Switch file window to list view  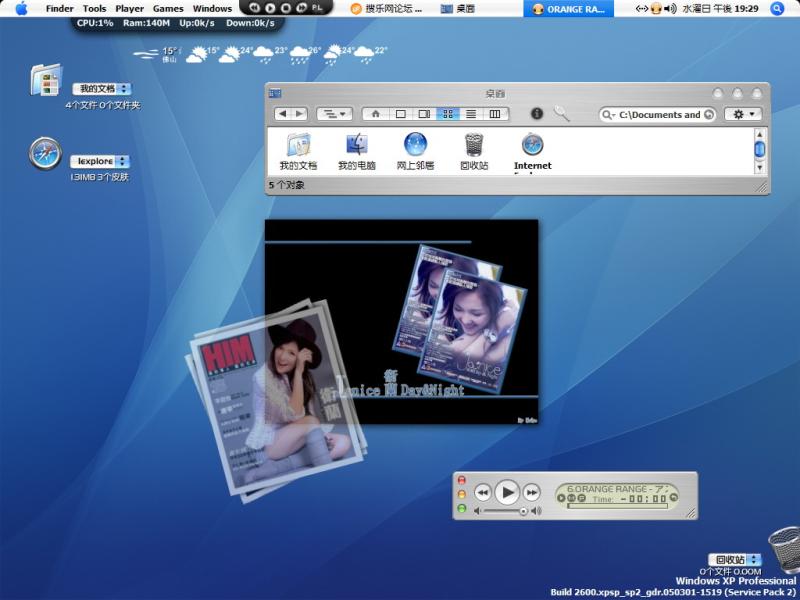tap(471, 114)
